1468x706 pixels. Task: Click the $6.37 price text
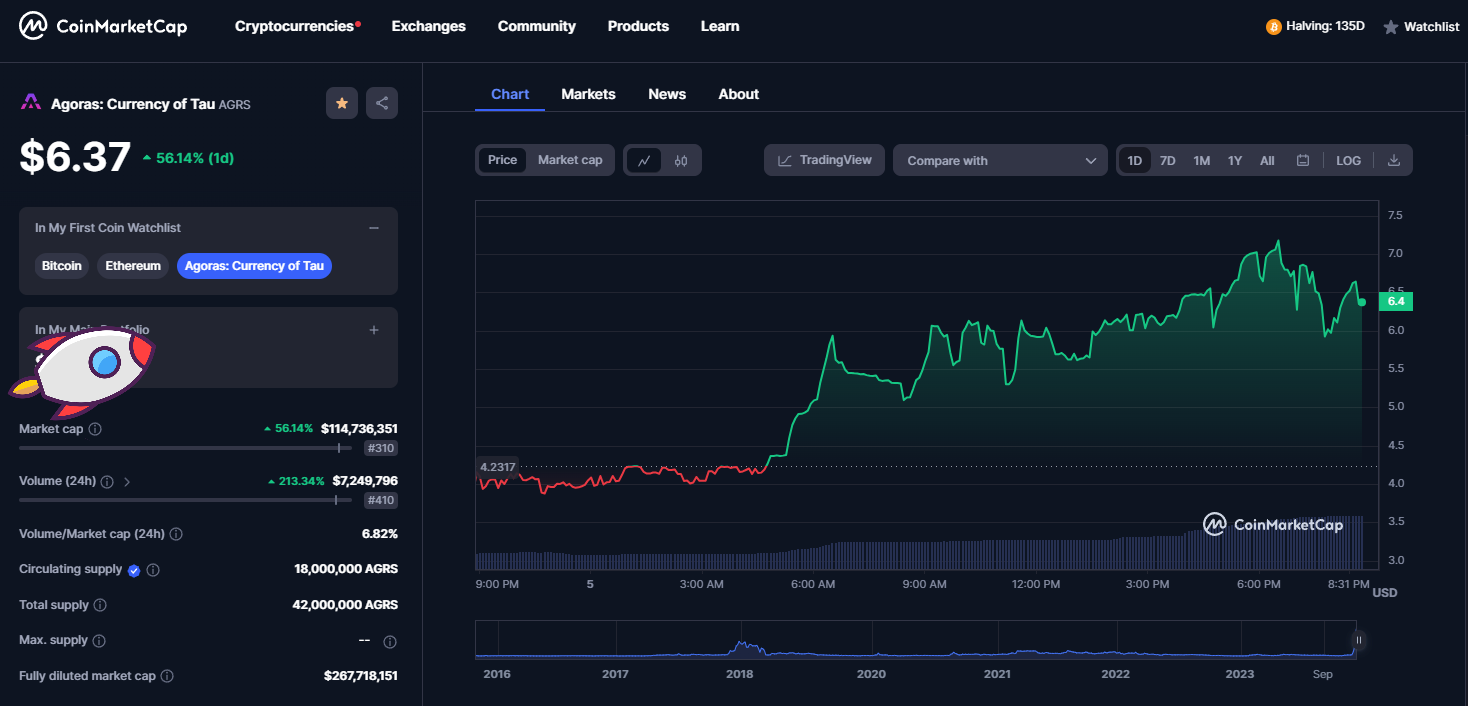(75, 157)
